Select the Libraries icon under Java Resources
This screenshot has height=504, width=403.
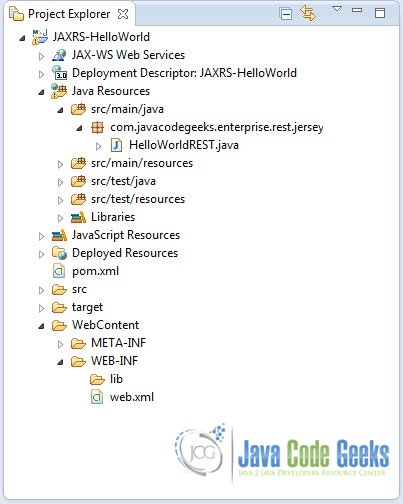(x=78, y=217)
